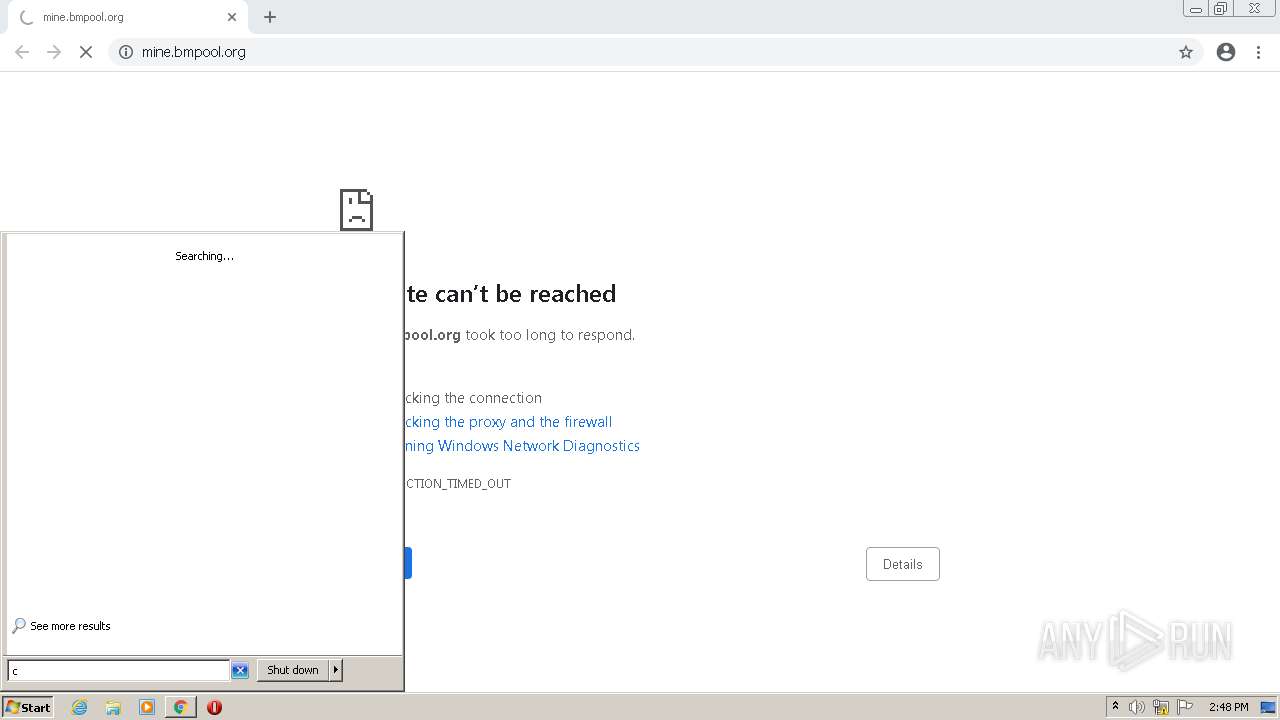1280x720 pixels.
Task: Open the network connection tray icon
Action: pyautogui.click(x=1161, y=707)
